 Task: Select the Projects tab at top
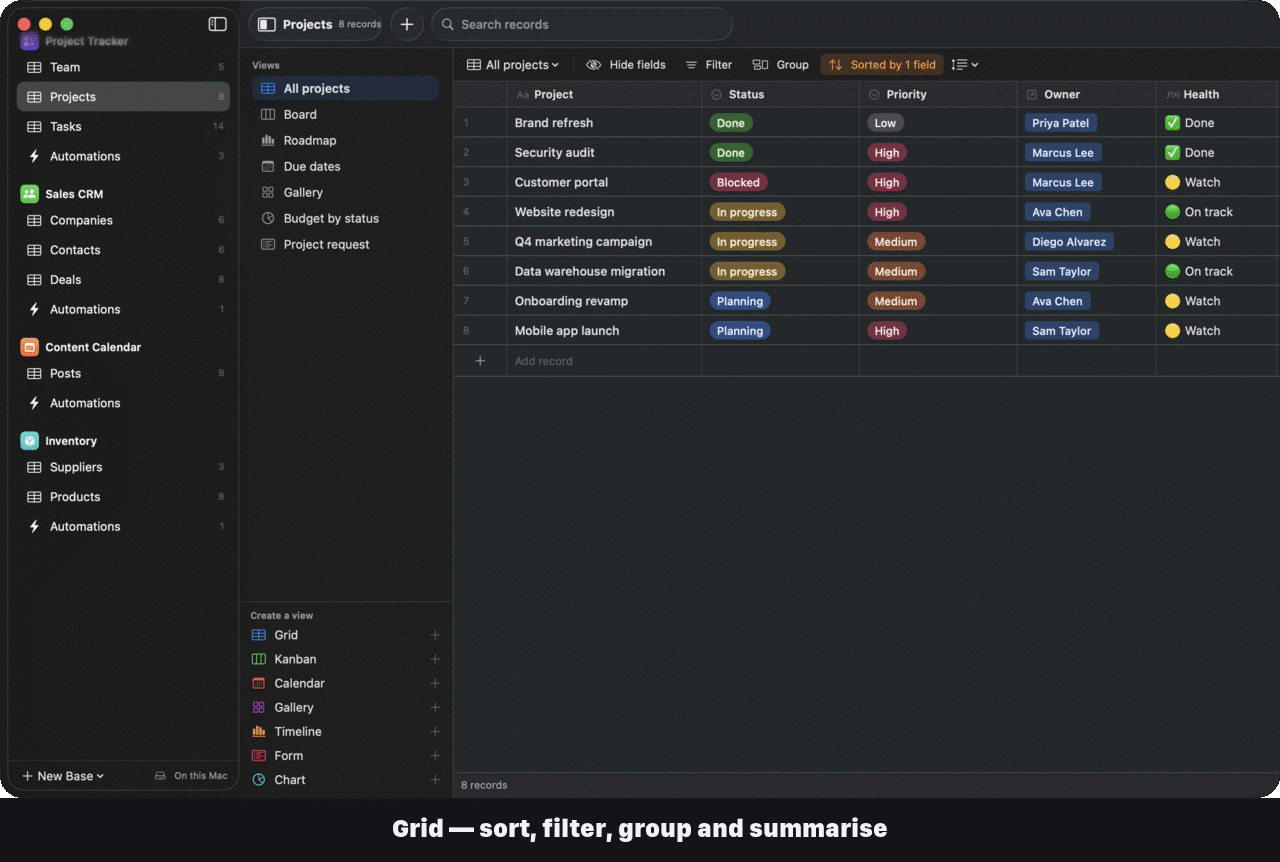pyautogui.click(x=315, y=24)
